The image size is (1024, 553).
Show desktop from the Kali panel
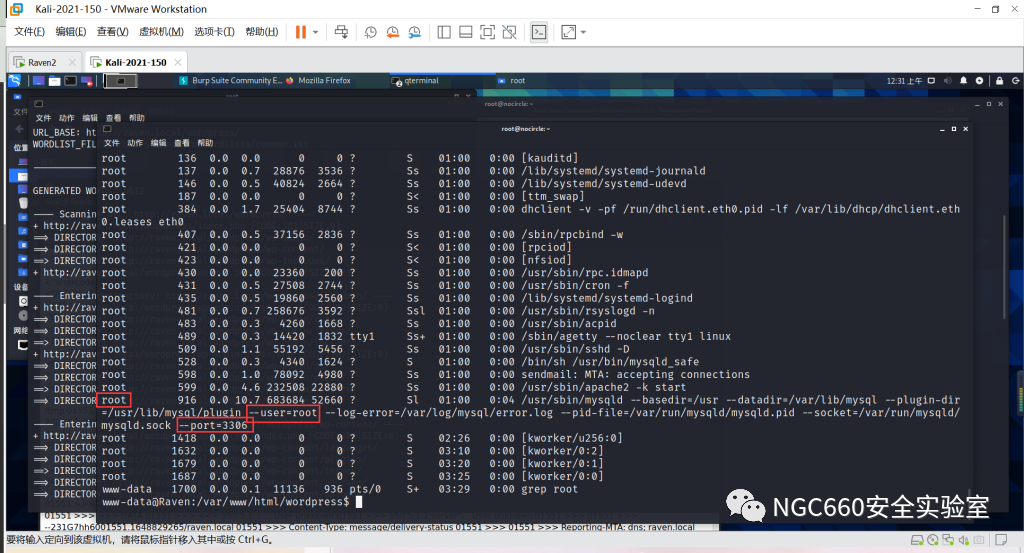click(39, 81)
